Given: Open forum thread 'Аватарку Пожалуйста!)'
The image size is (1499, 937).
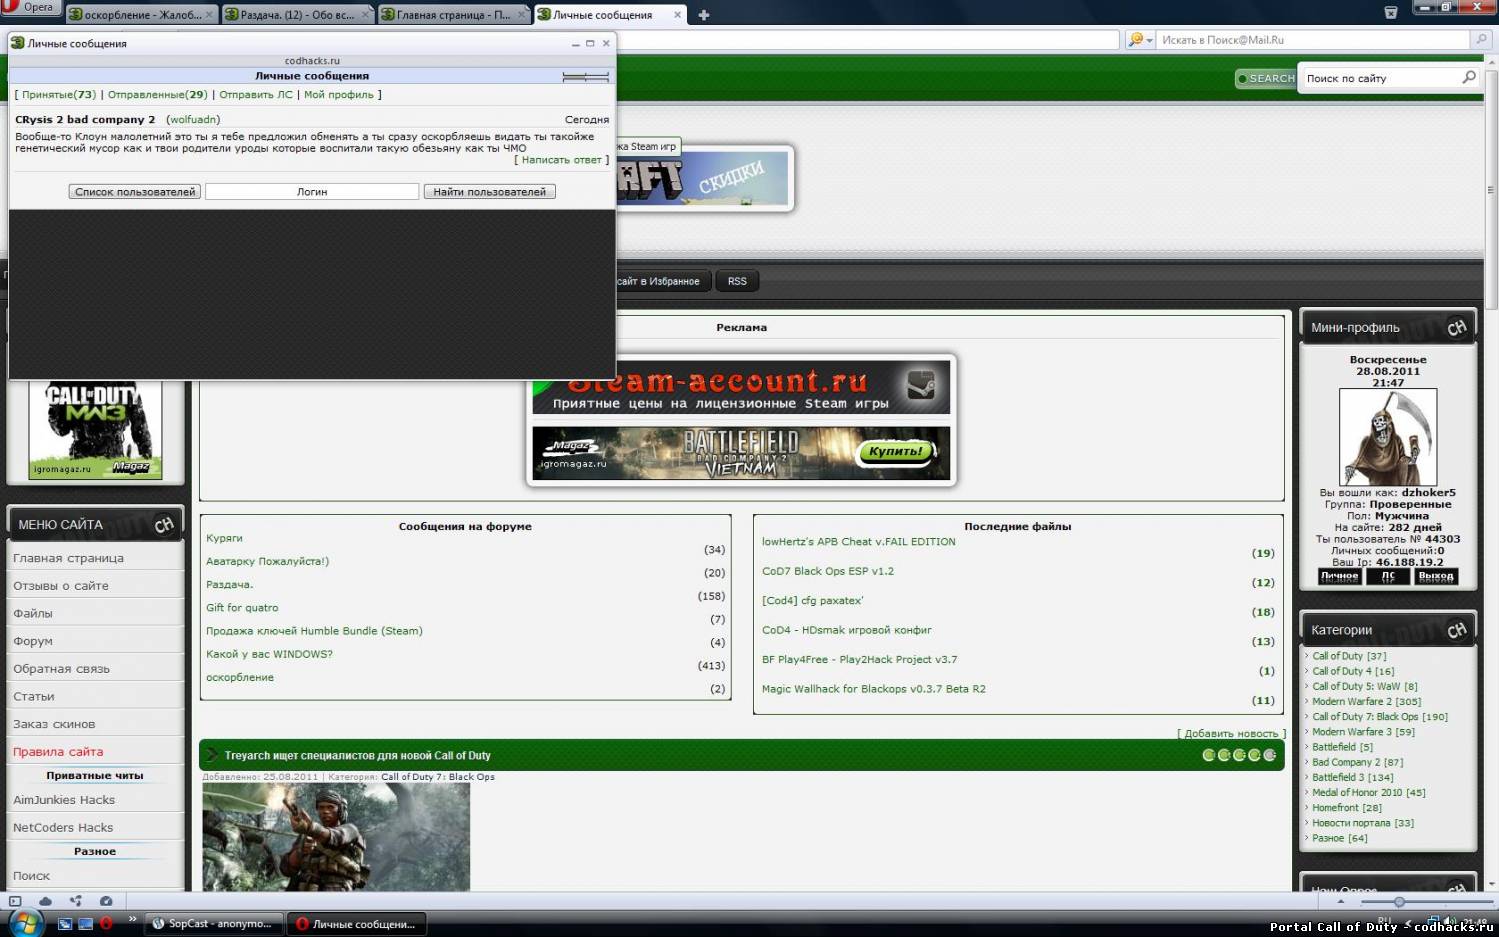Looking at the screenshot, I should [x=267, y=561].
